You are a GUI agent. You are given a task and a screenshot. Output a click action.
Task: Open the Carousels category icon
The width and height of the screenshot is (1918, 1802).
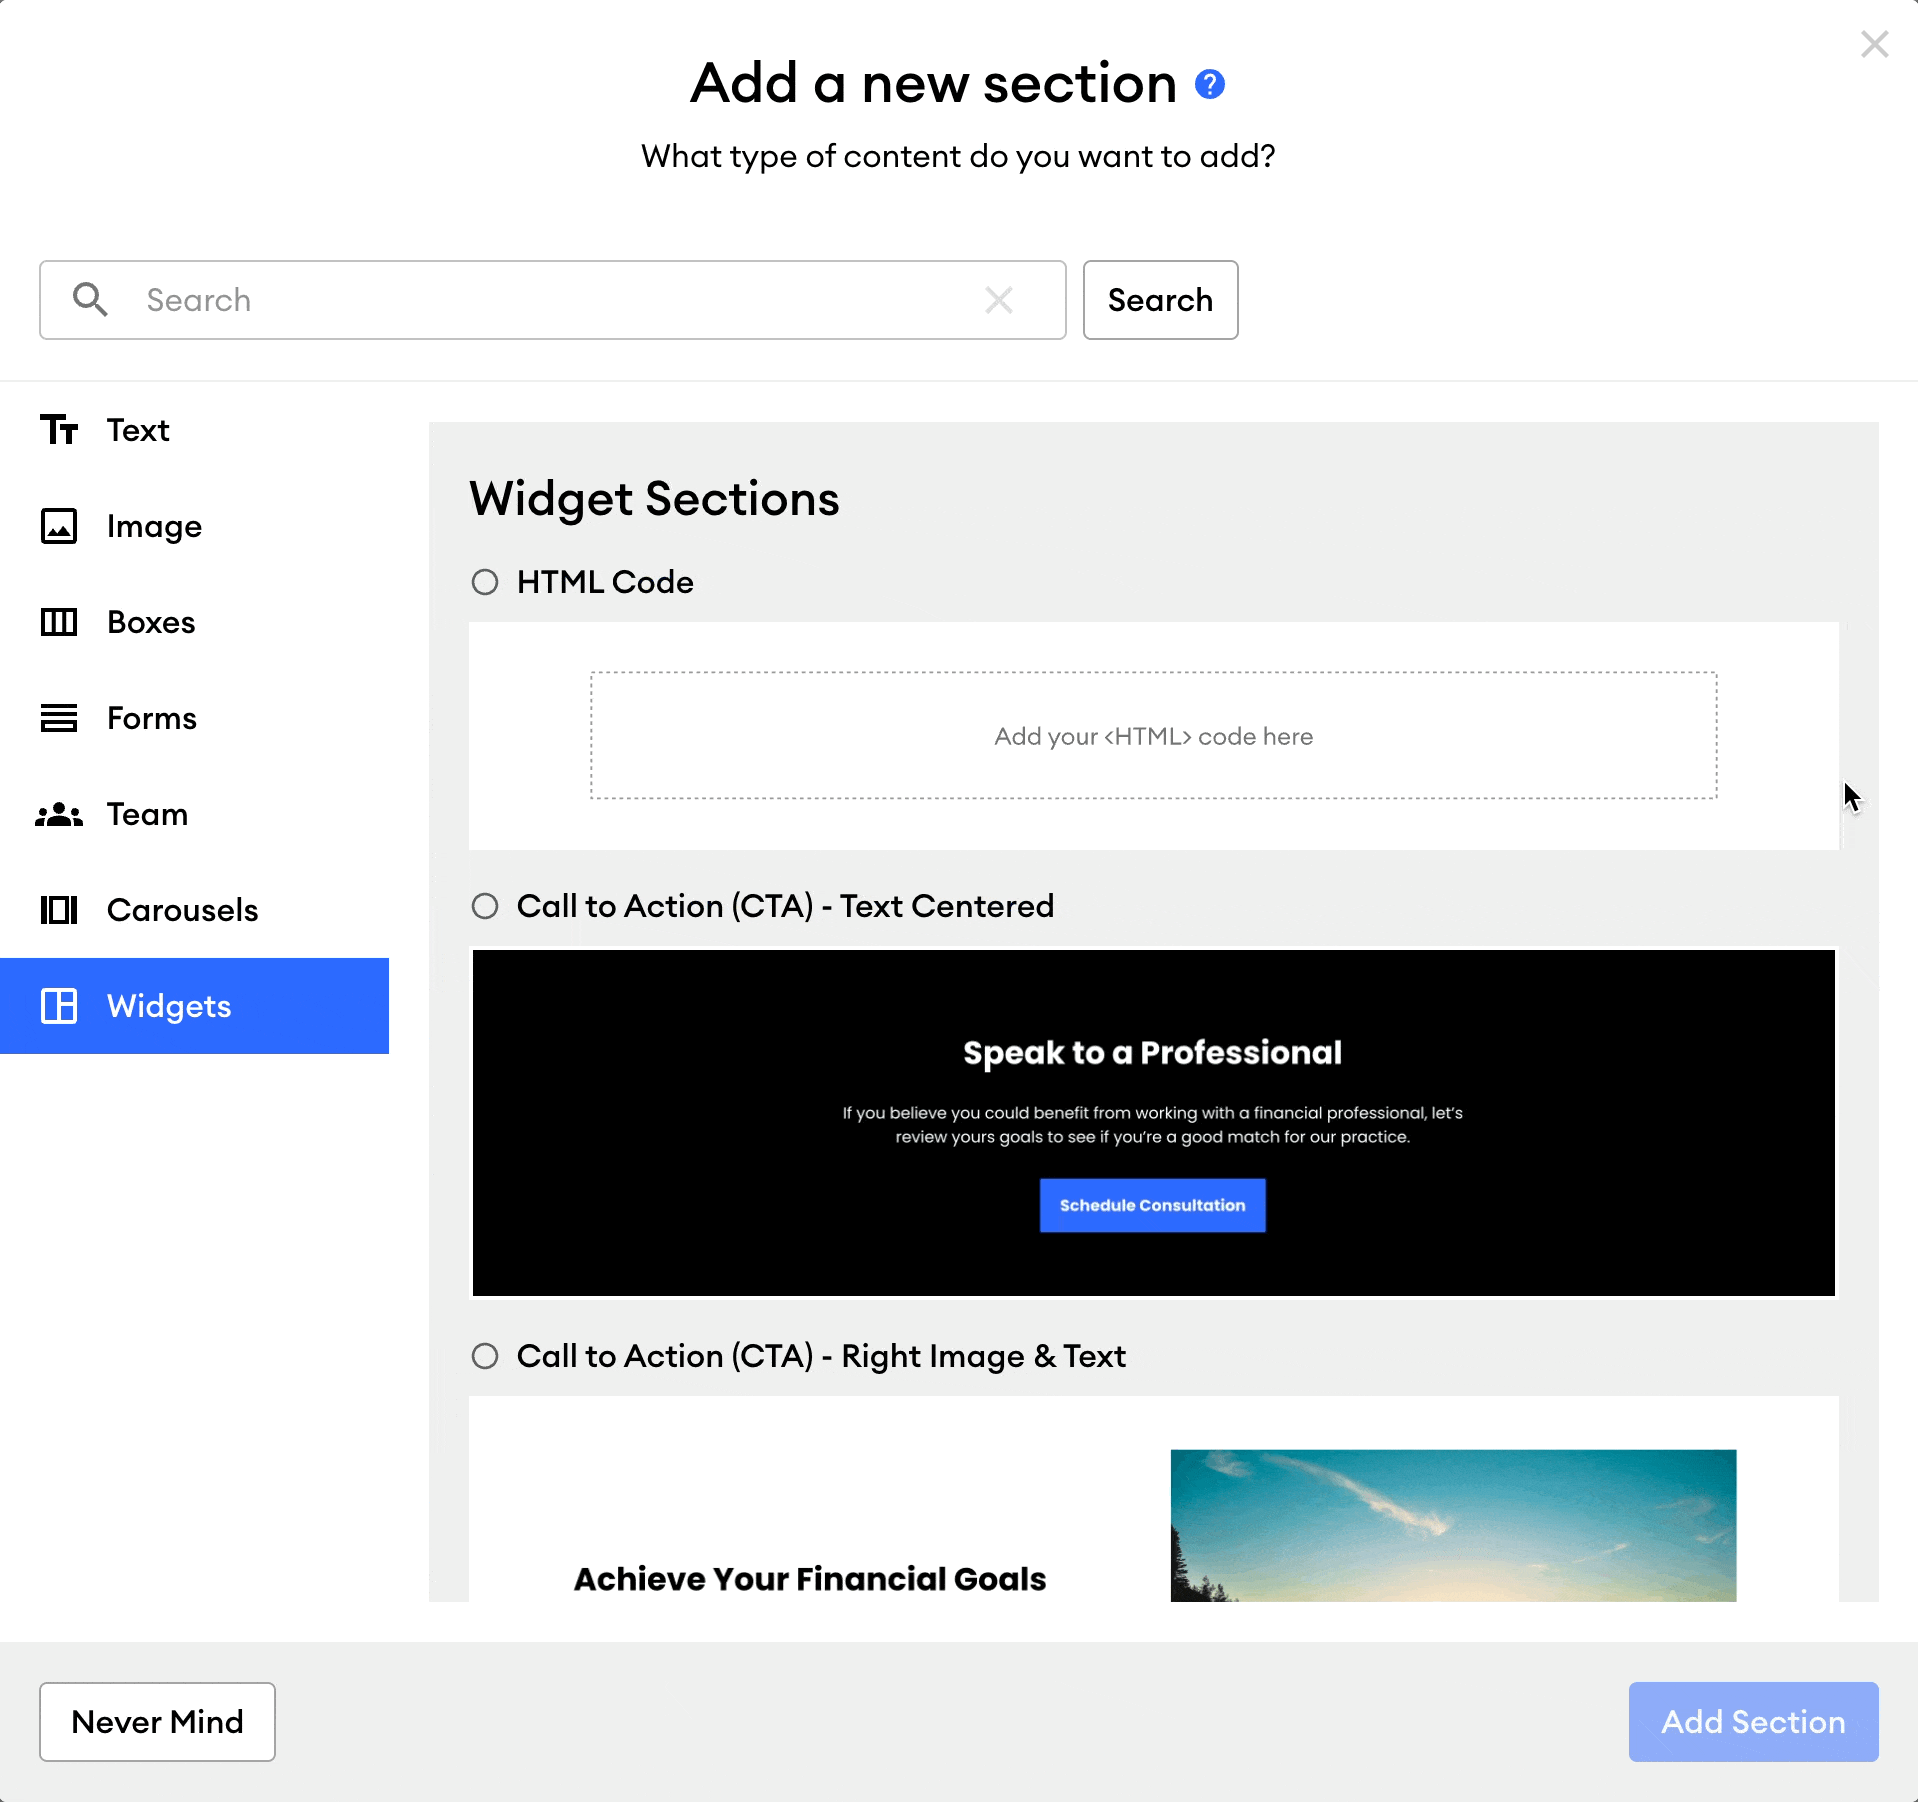click(58, 910)
